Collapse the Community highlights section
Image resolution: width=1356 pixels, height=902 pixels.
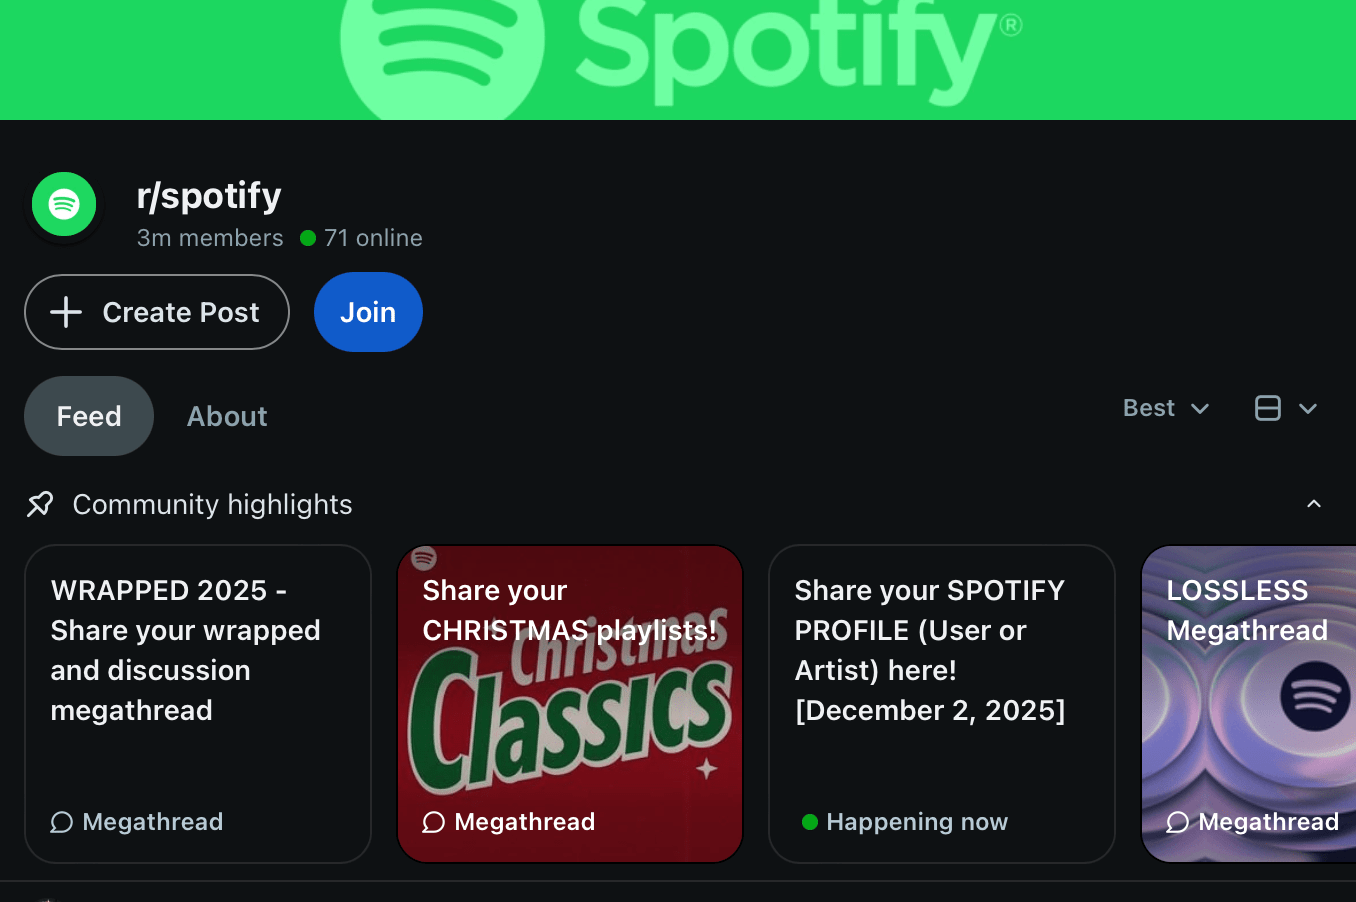pos(1314,504)
